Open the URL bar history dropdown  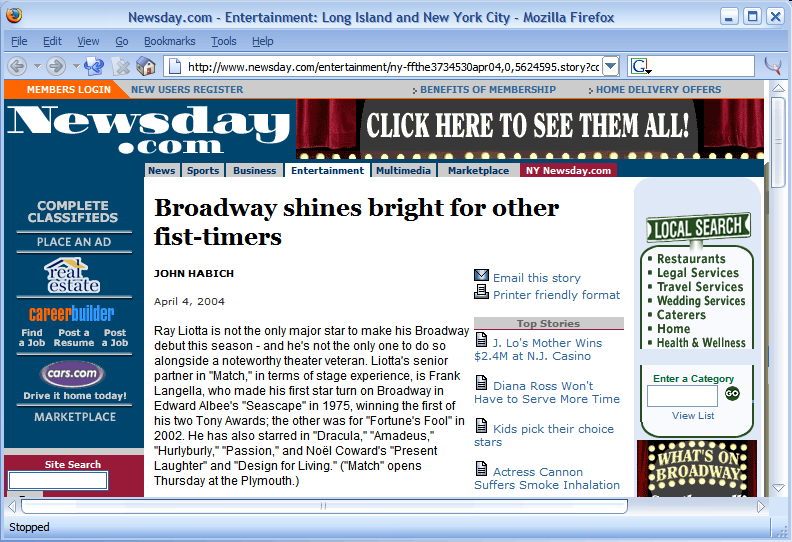pyautogui.click(x=611, y=66)
